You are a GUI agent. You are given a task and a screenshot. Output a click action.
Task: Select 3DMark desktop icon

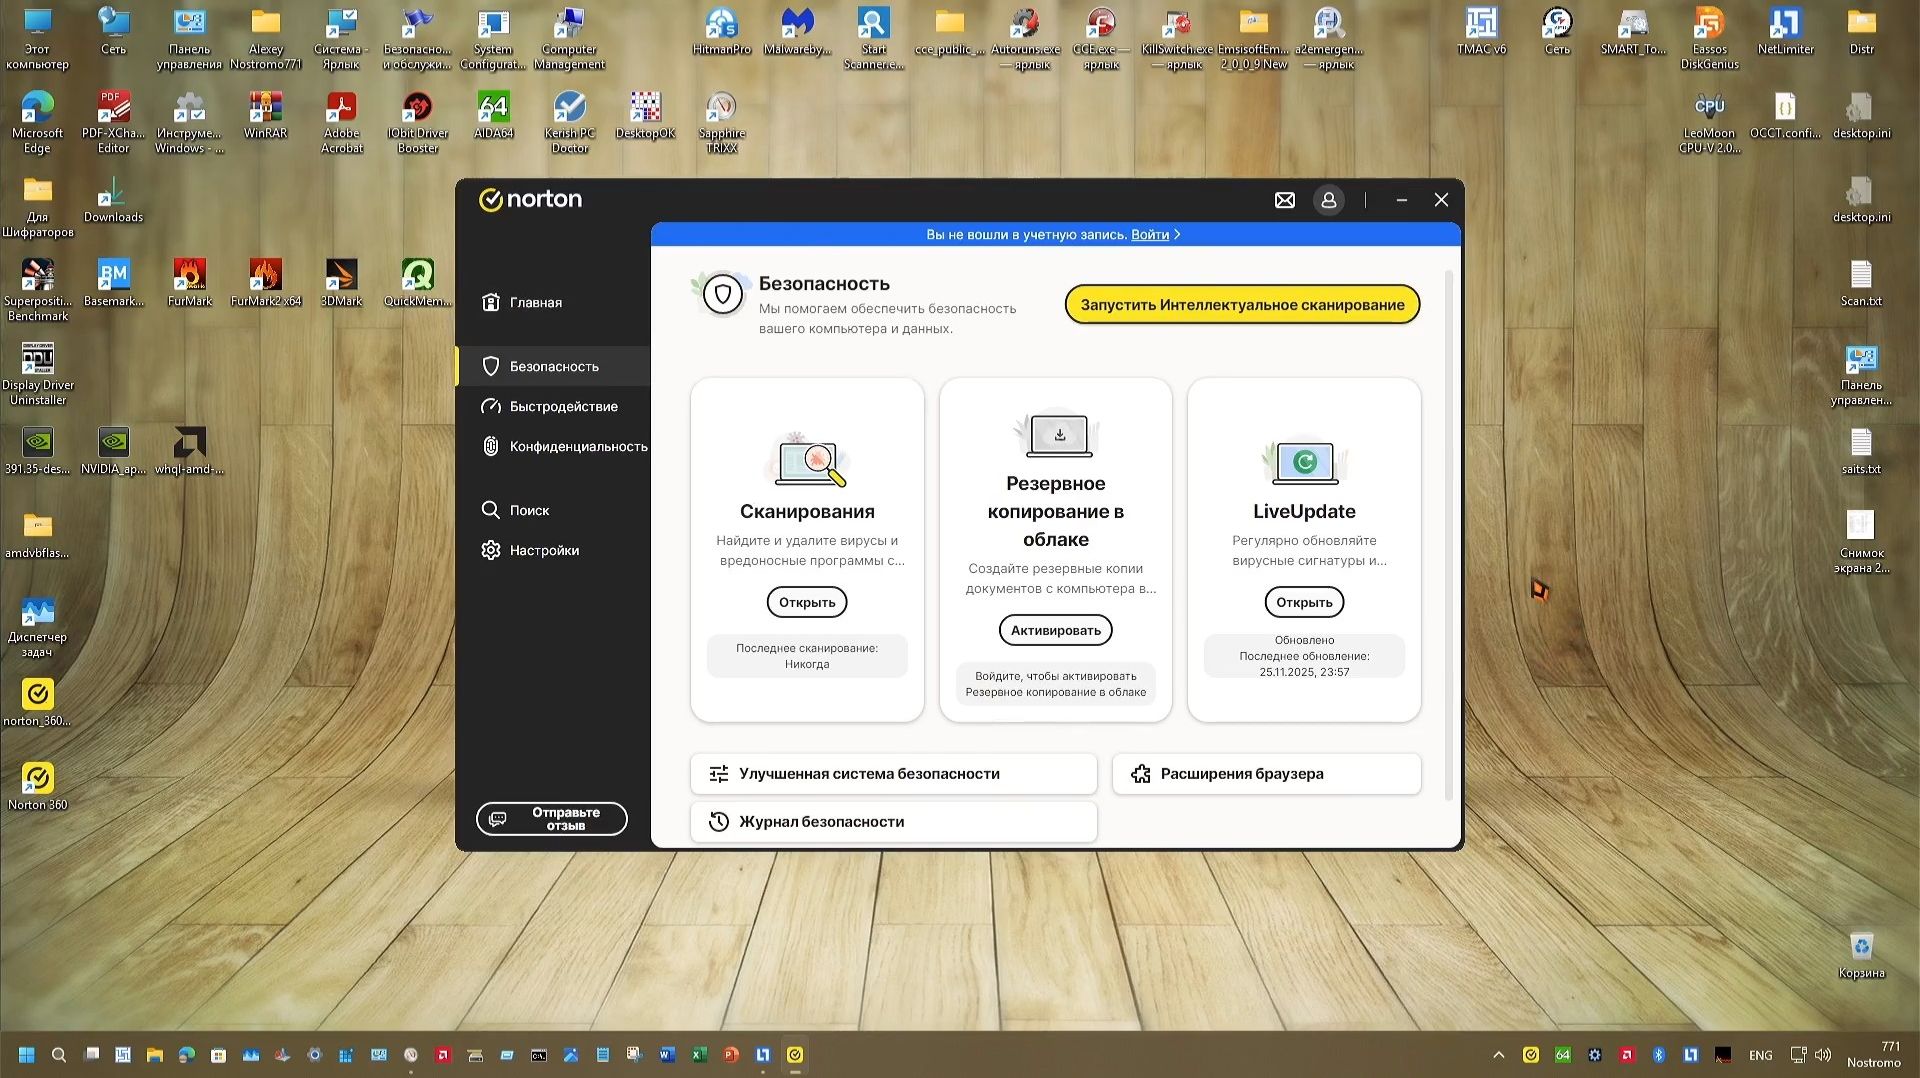[342, 283]
